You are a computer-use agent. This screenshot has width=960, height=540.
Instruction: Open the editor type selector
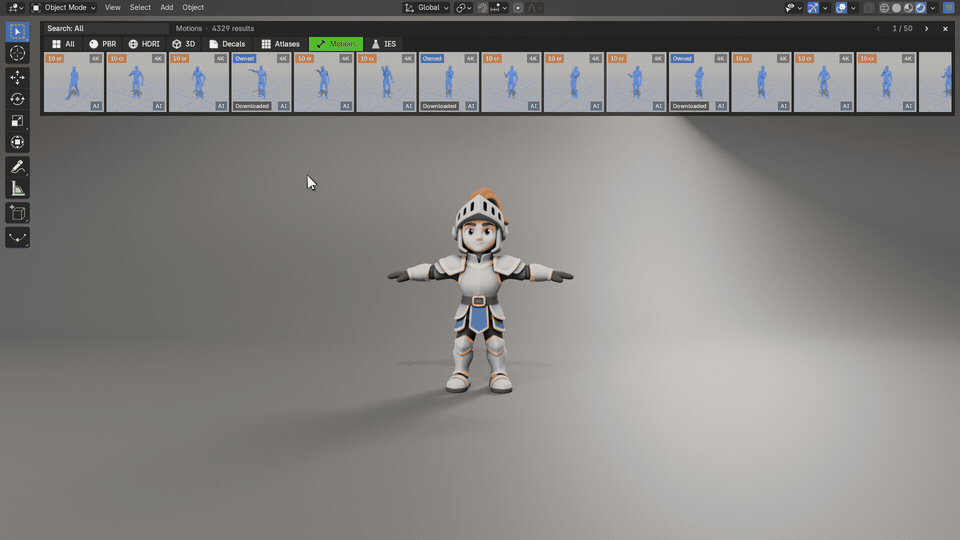pos(15,7)
